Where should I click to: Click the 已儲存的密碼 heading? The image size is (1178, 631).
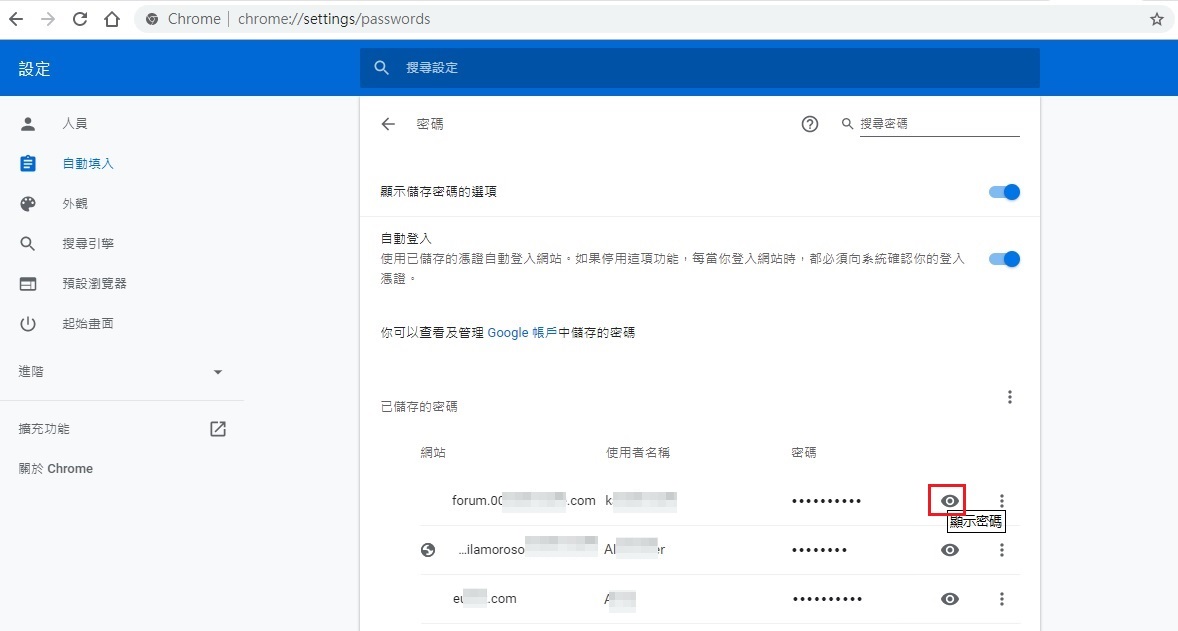pyautogui.click(x=419, y=406)
